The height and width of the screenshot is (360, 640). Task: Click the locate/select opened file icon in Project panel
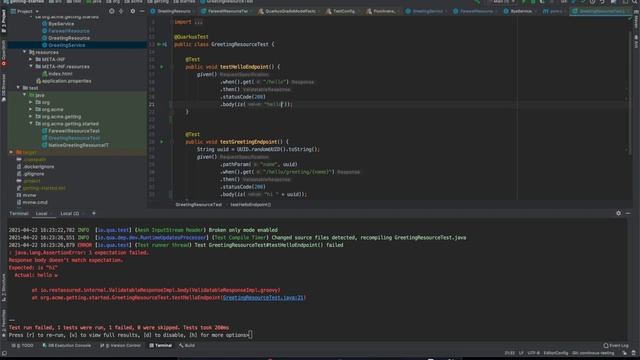click(111, 11)
